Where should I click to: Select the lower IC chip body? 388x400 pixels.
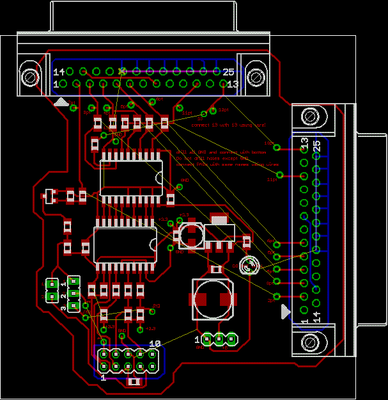coord(125,244)
